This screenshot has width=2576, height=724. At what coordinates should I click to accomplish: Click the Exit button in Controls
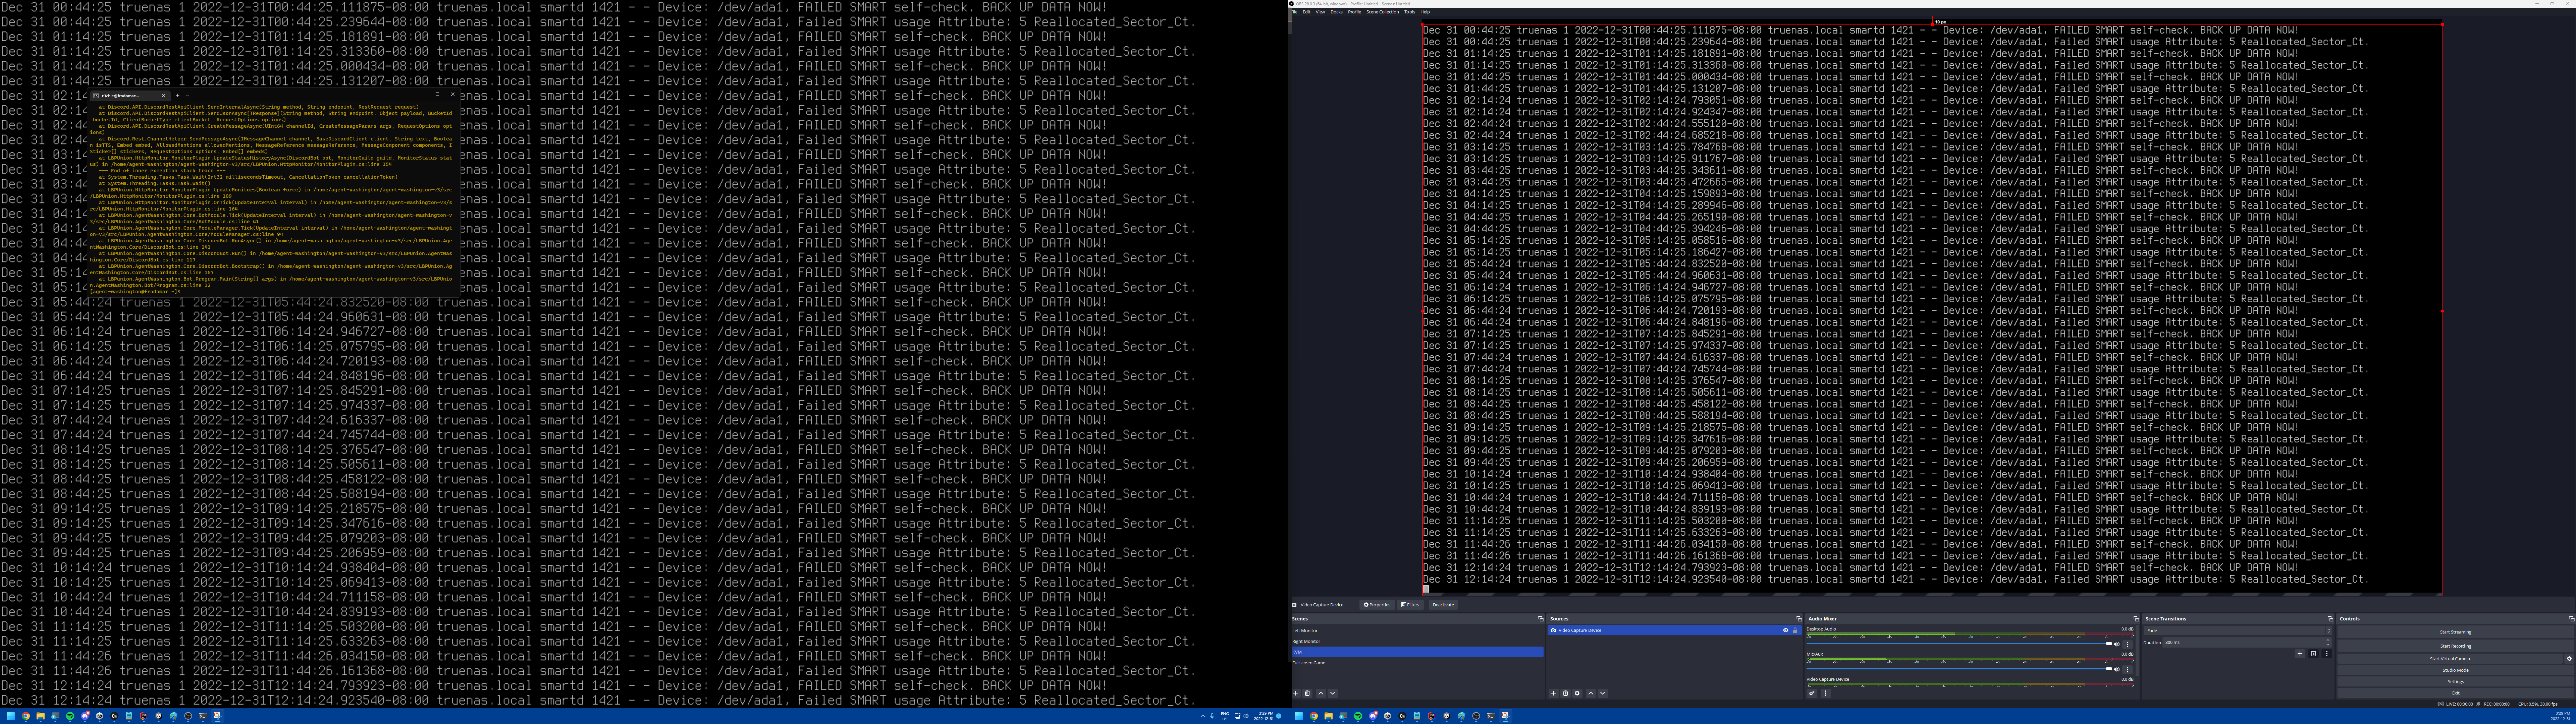click(x=2456, y=693)
